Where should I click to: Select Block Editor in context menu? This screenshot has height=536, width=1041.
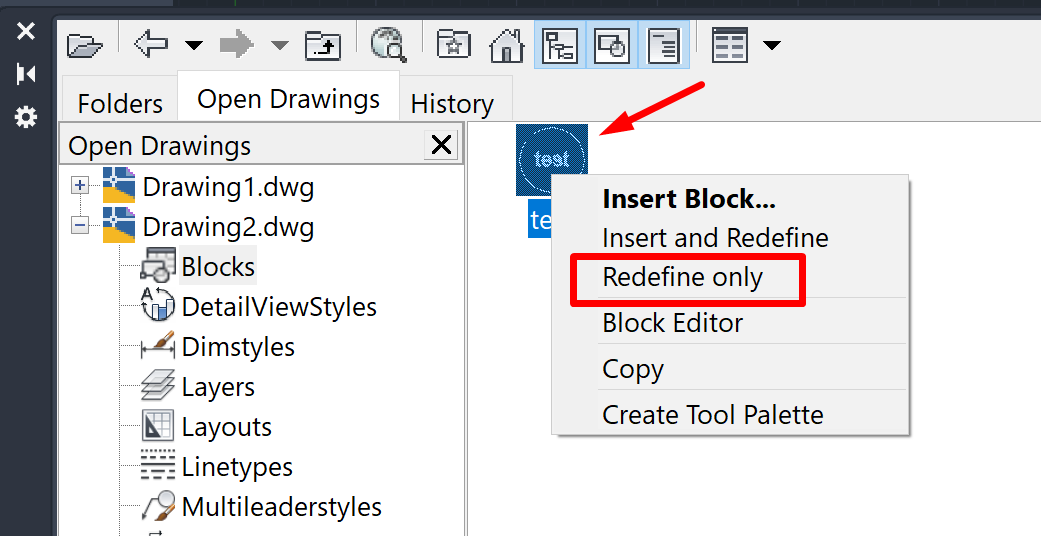(672, 323)
